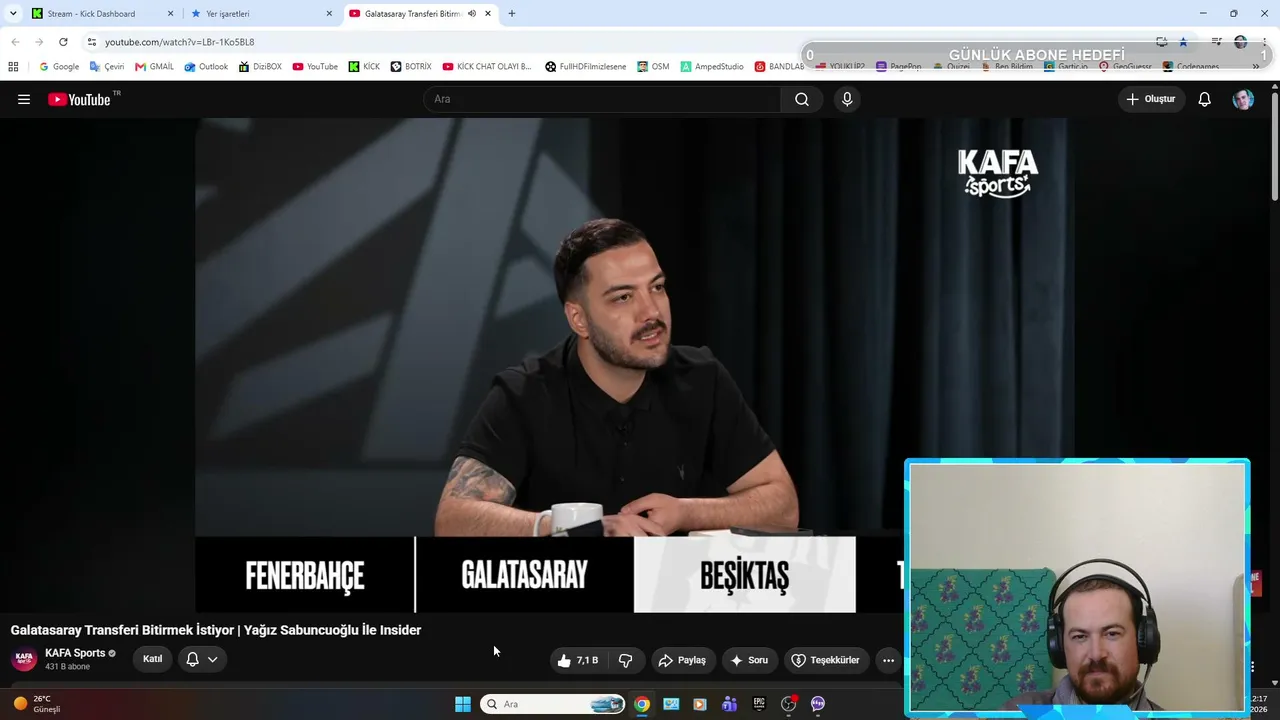Screen dimensions: 1280x720
Task: Open new Chrome tab with plus
Action: point(512,14)
